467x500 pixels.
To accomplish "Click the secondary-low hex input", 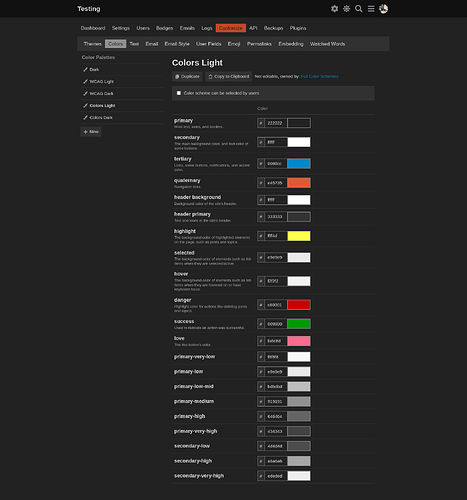I will tap(276, 446).
